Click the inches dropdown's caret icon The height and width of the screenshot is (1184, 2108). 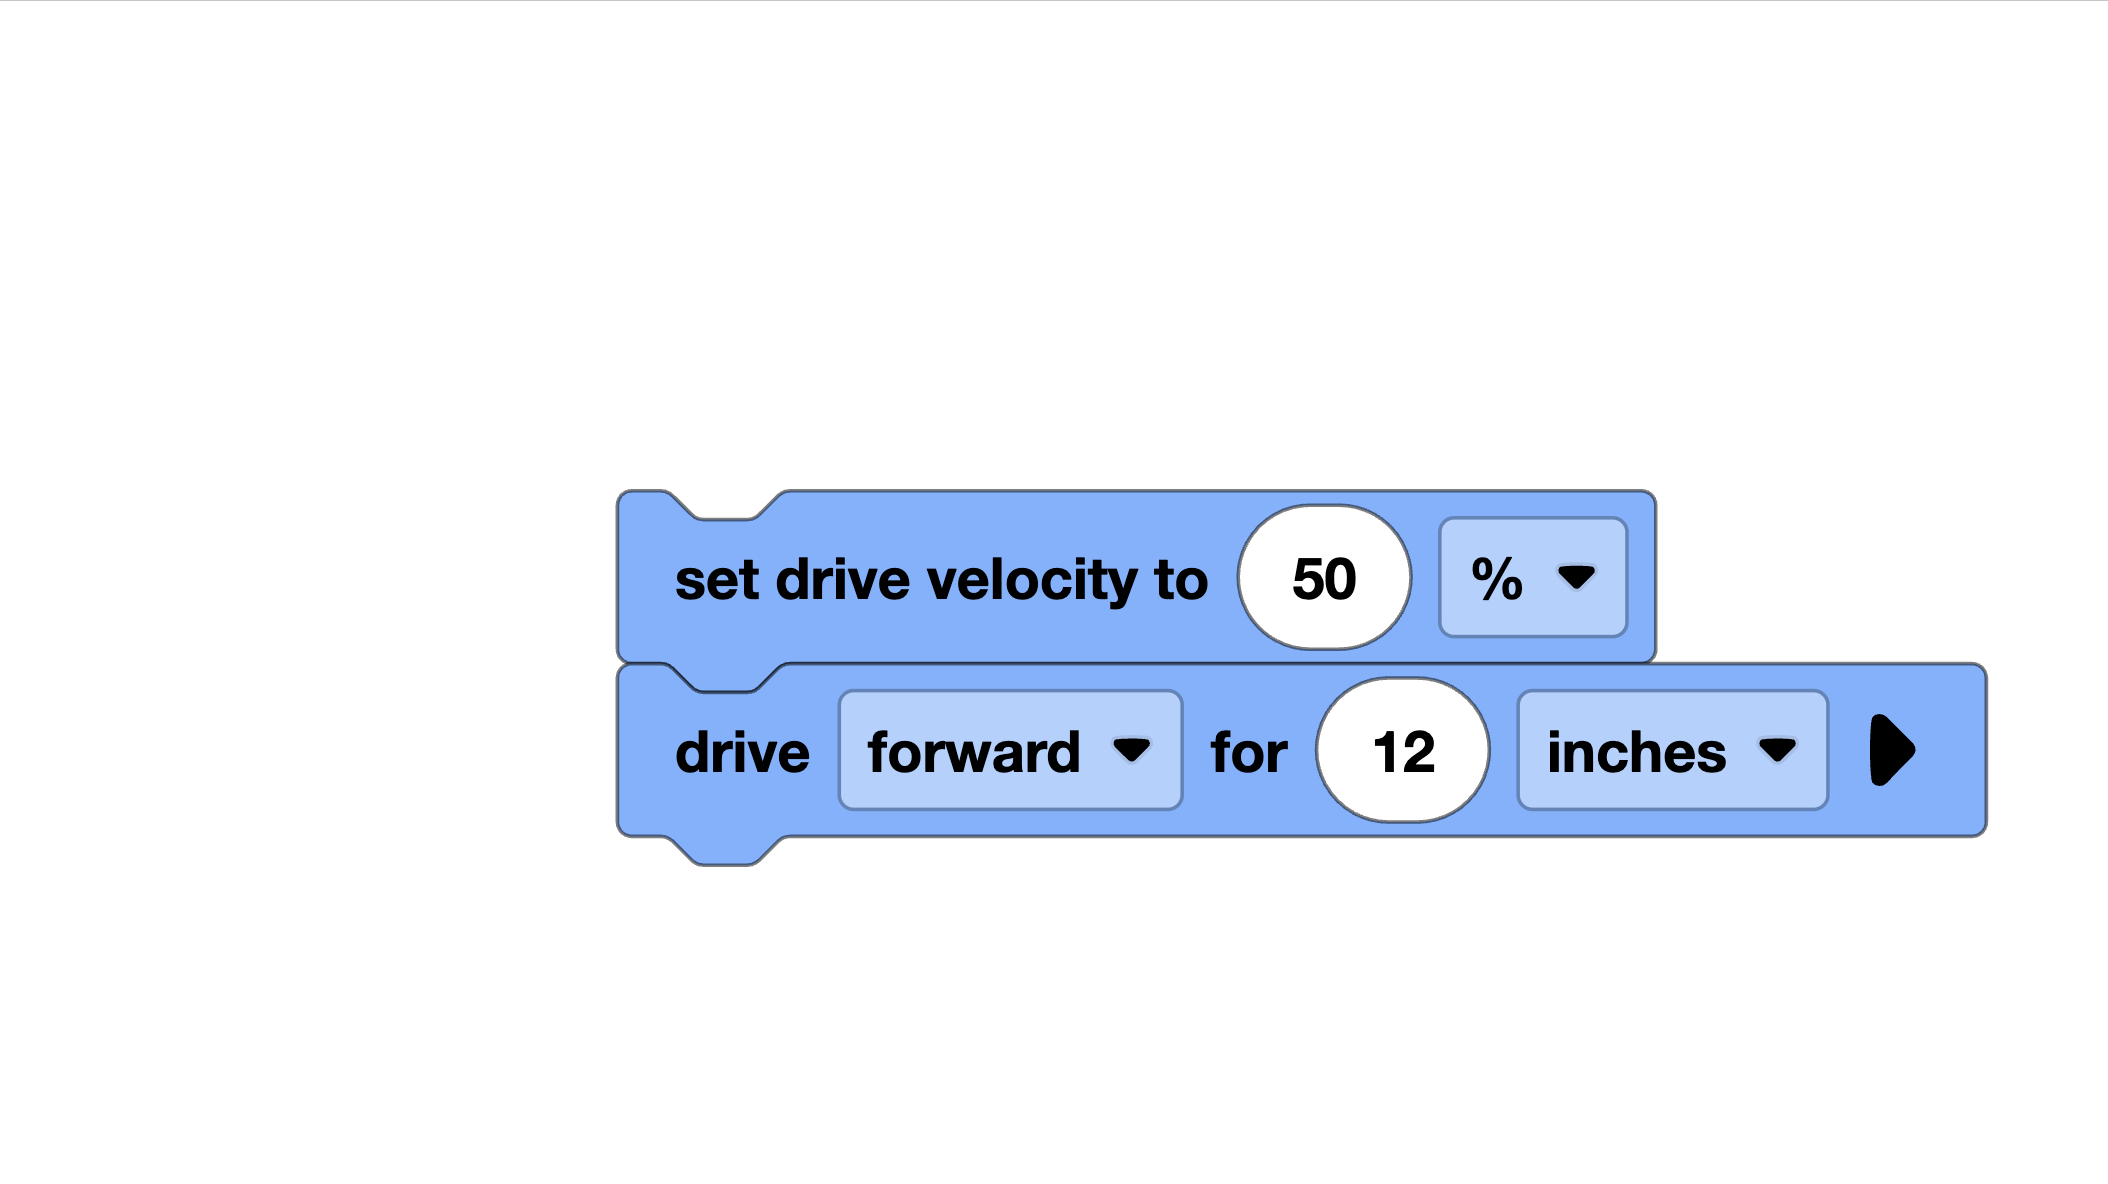(x=1781, y=751)
